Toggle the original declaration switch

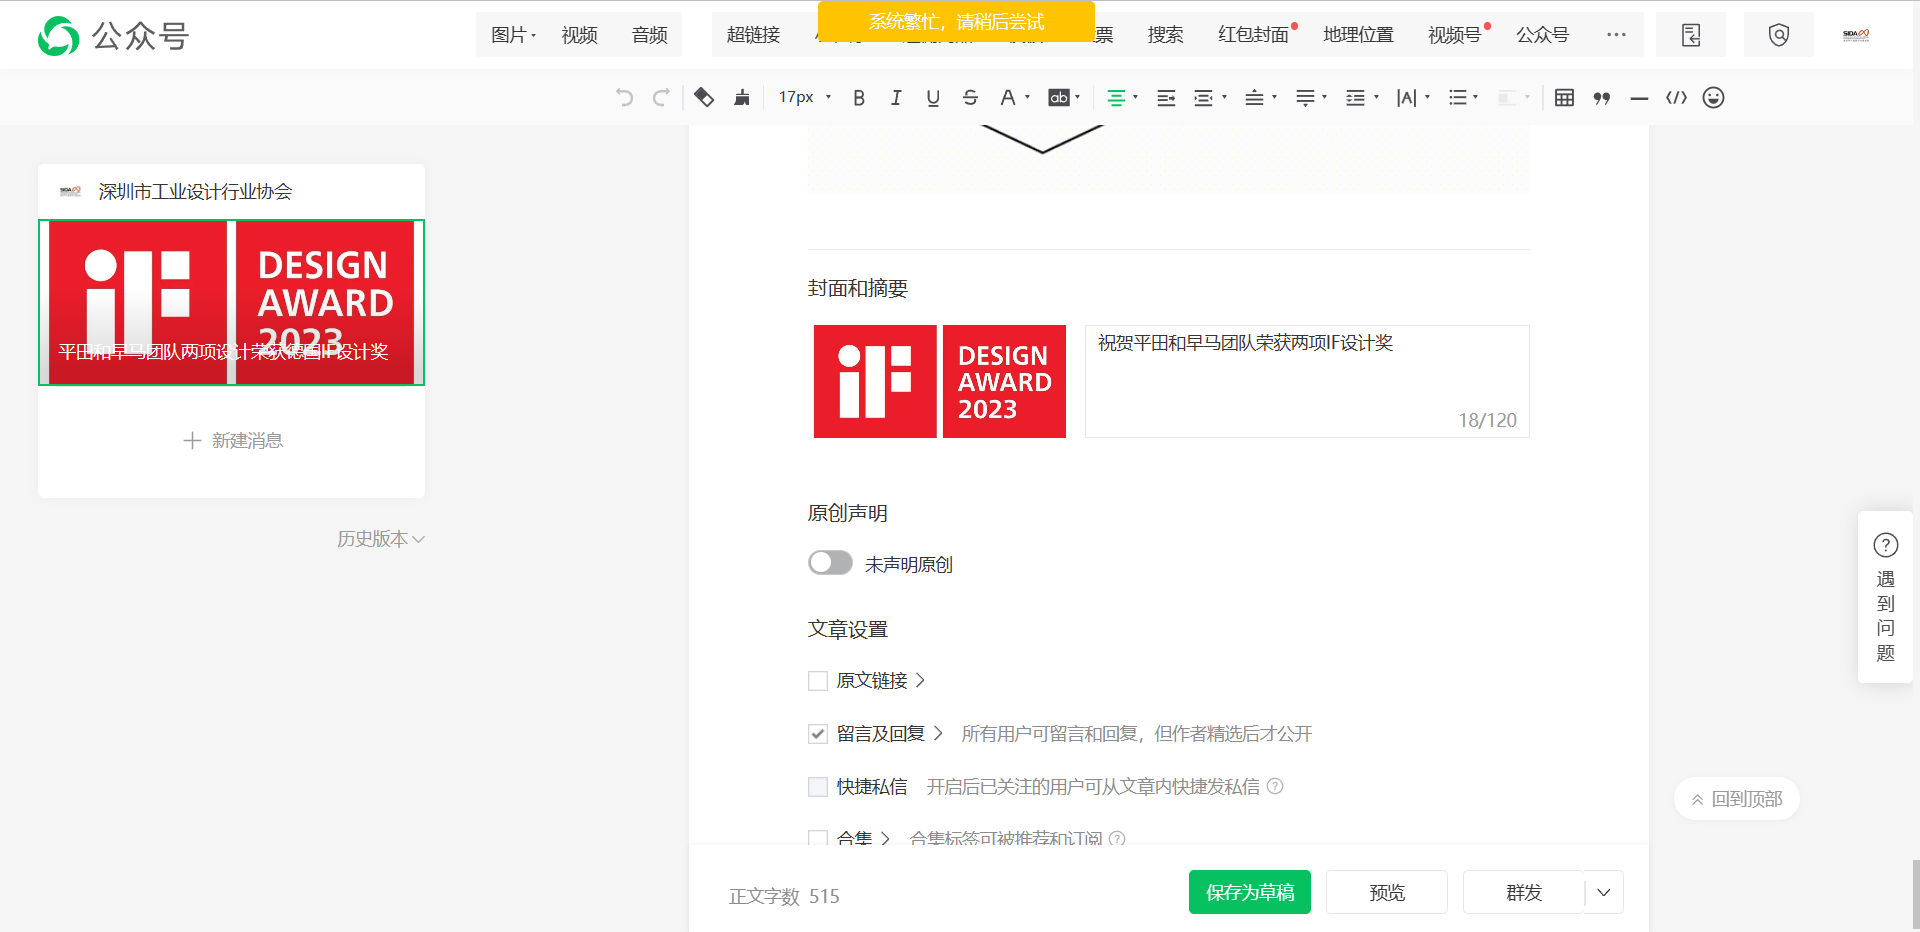click(830, 563)
